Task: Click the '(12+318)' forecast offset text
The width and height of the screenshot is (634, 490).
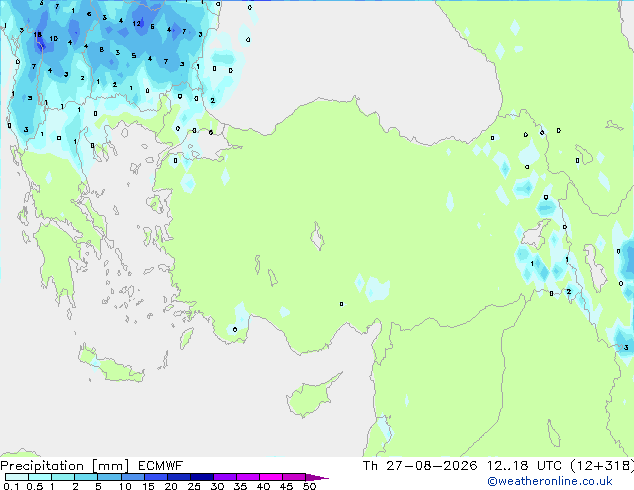Action: click(x=602, y=466)
